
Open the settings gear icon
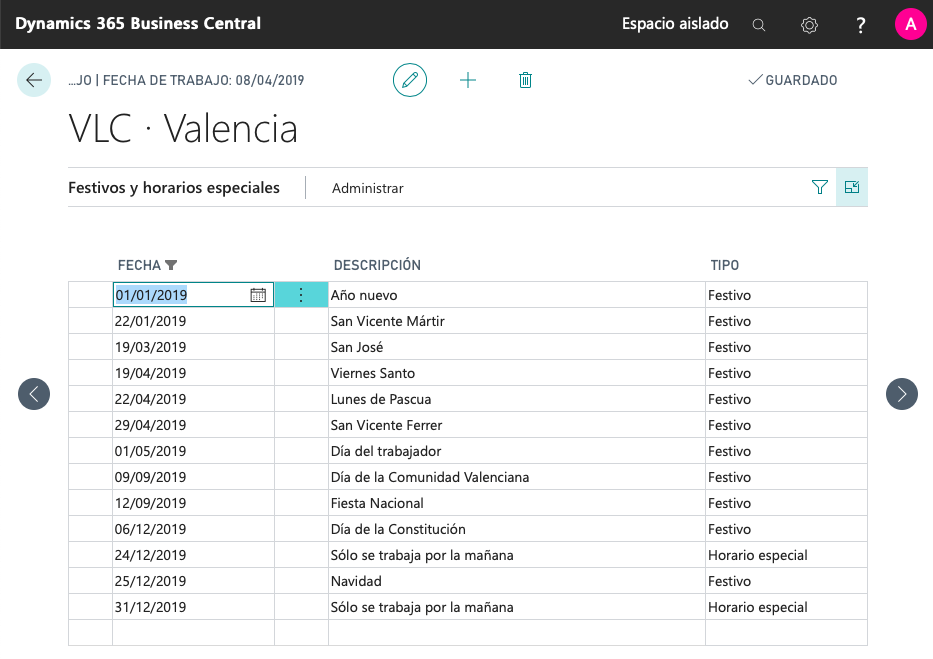pos(810,25)
